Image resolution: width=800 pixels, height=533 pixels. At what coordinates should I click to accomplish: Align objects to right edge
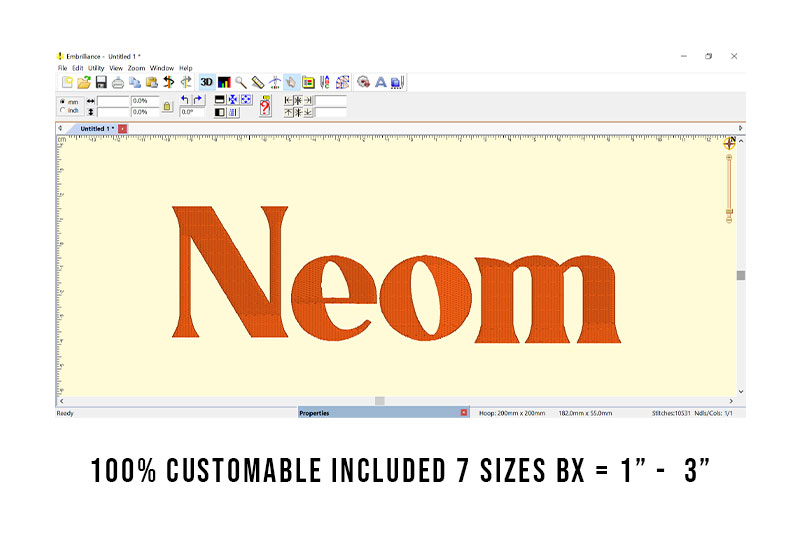tap(308, 100)
